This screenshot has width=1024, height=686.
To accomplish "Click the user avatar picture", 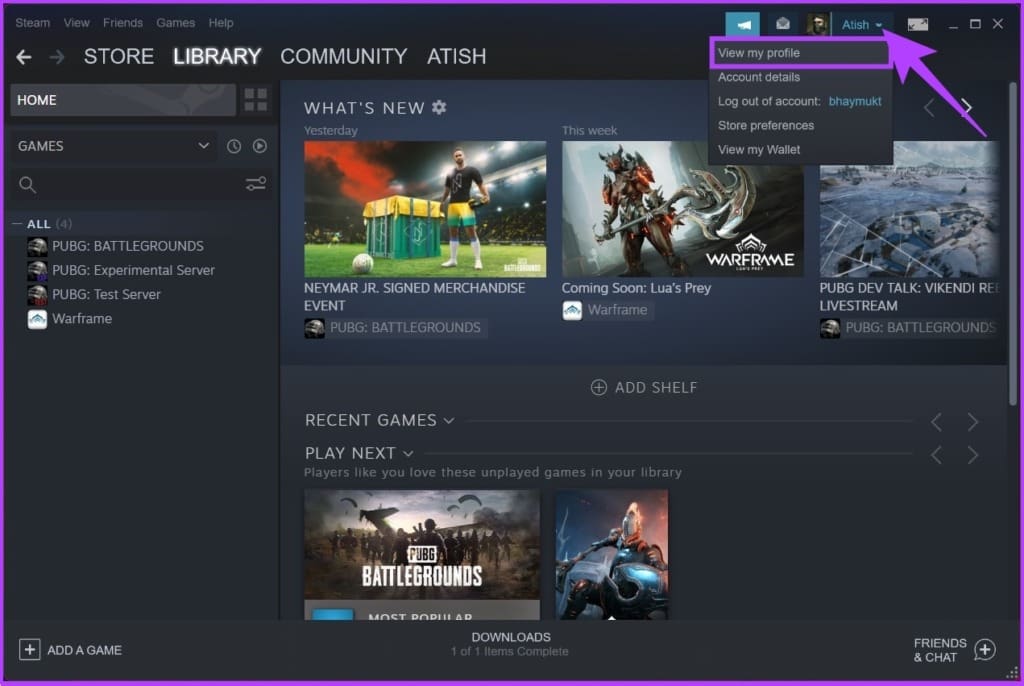I will pos(818,25).
